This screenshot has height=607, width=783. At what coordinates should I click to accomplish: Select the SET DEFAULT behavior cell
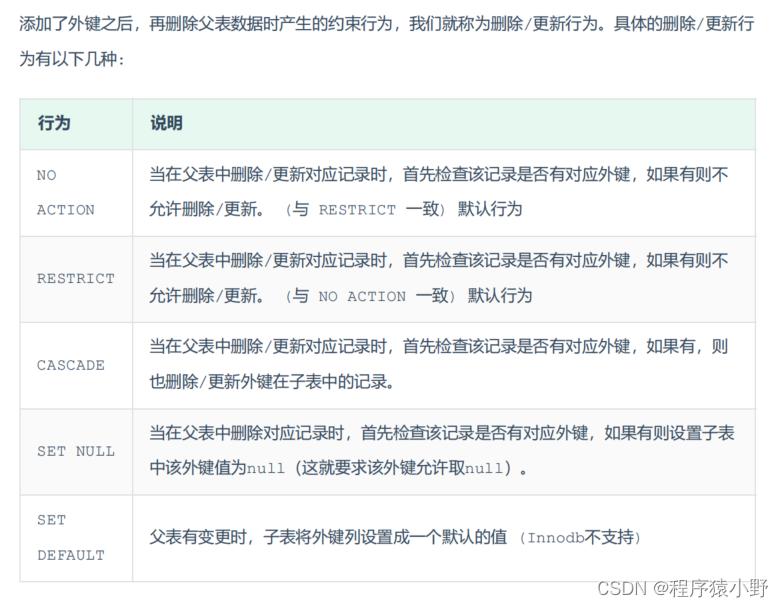tap(70, 537)
